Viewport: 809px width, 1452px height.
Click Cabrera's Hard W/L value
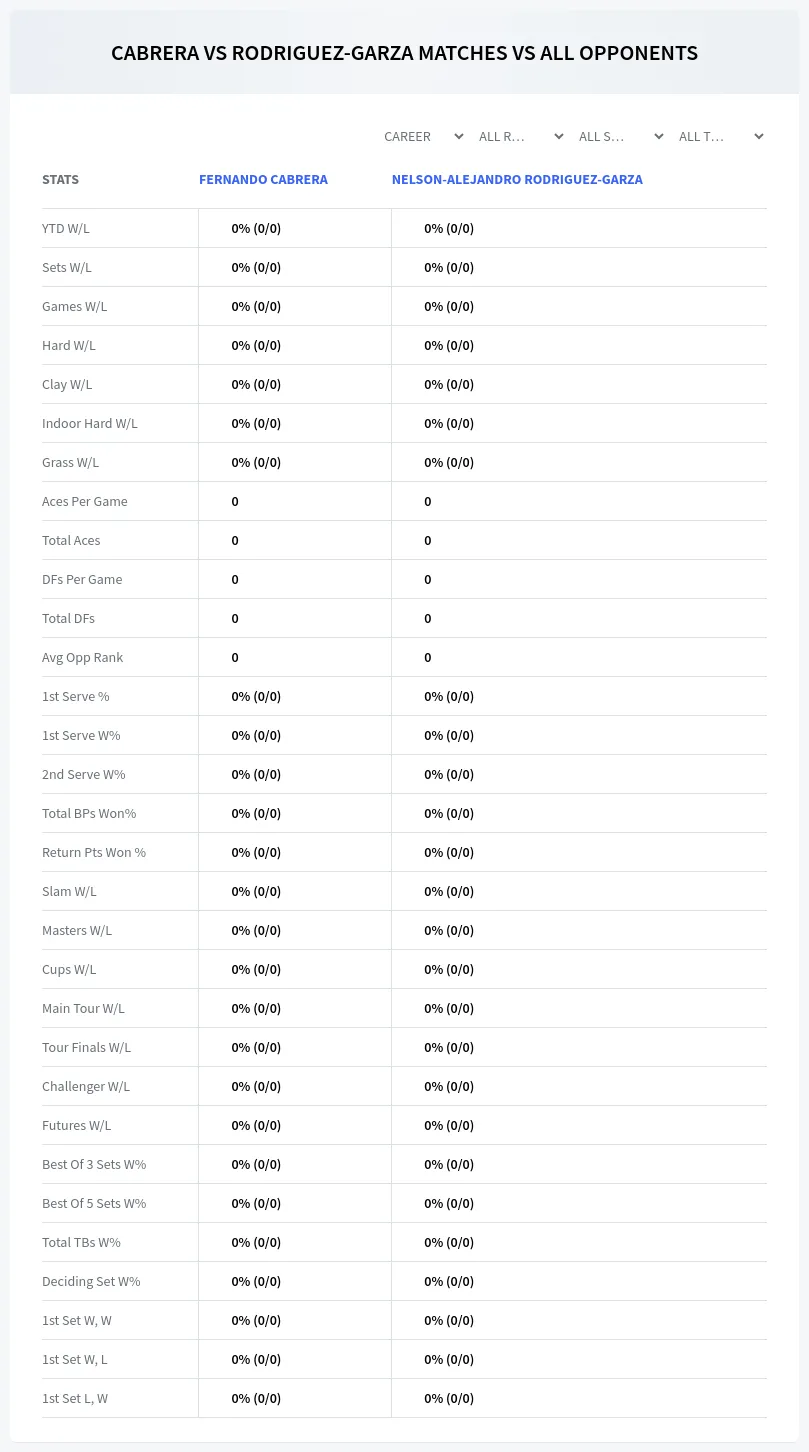pos(256,345)
